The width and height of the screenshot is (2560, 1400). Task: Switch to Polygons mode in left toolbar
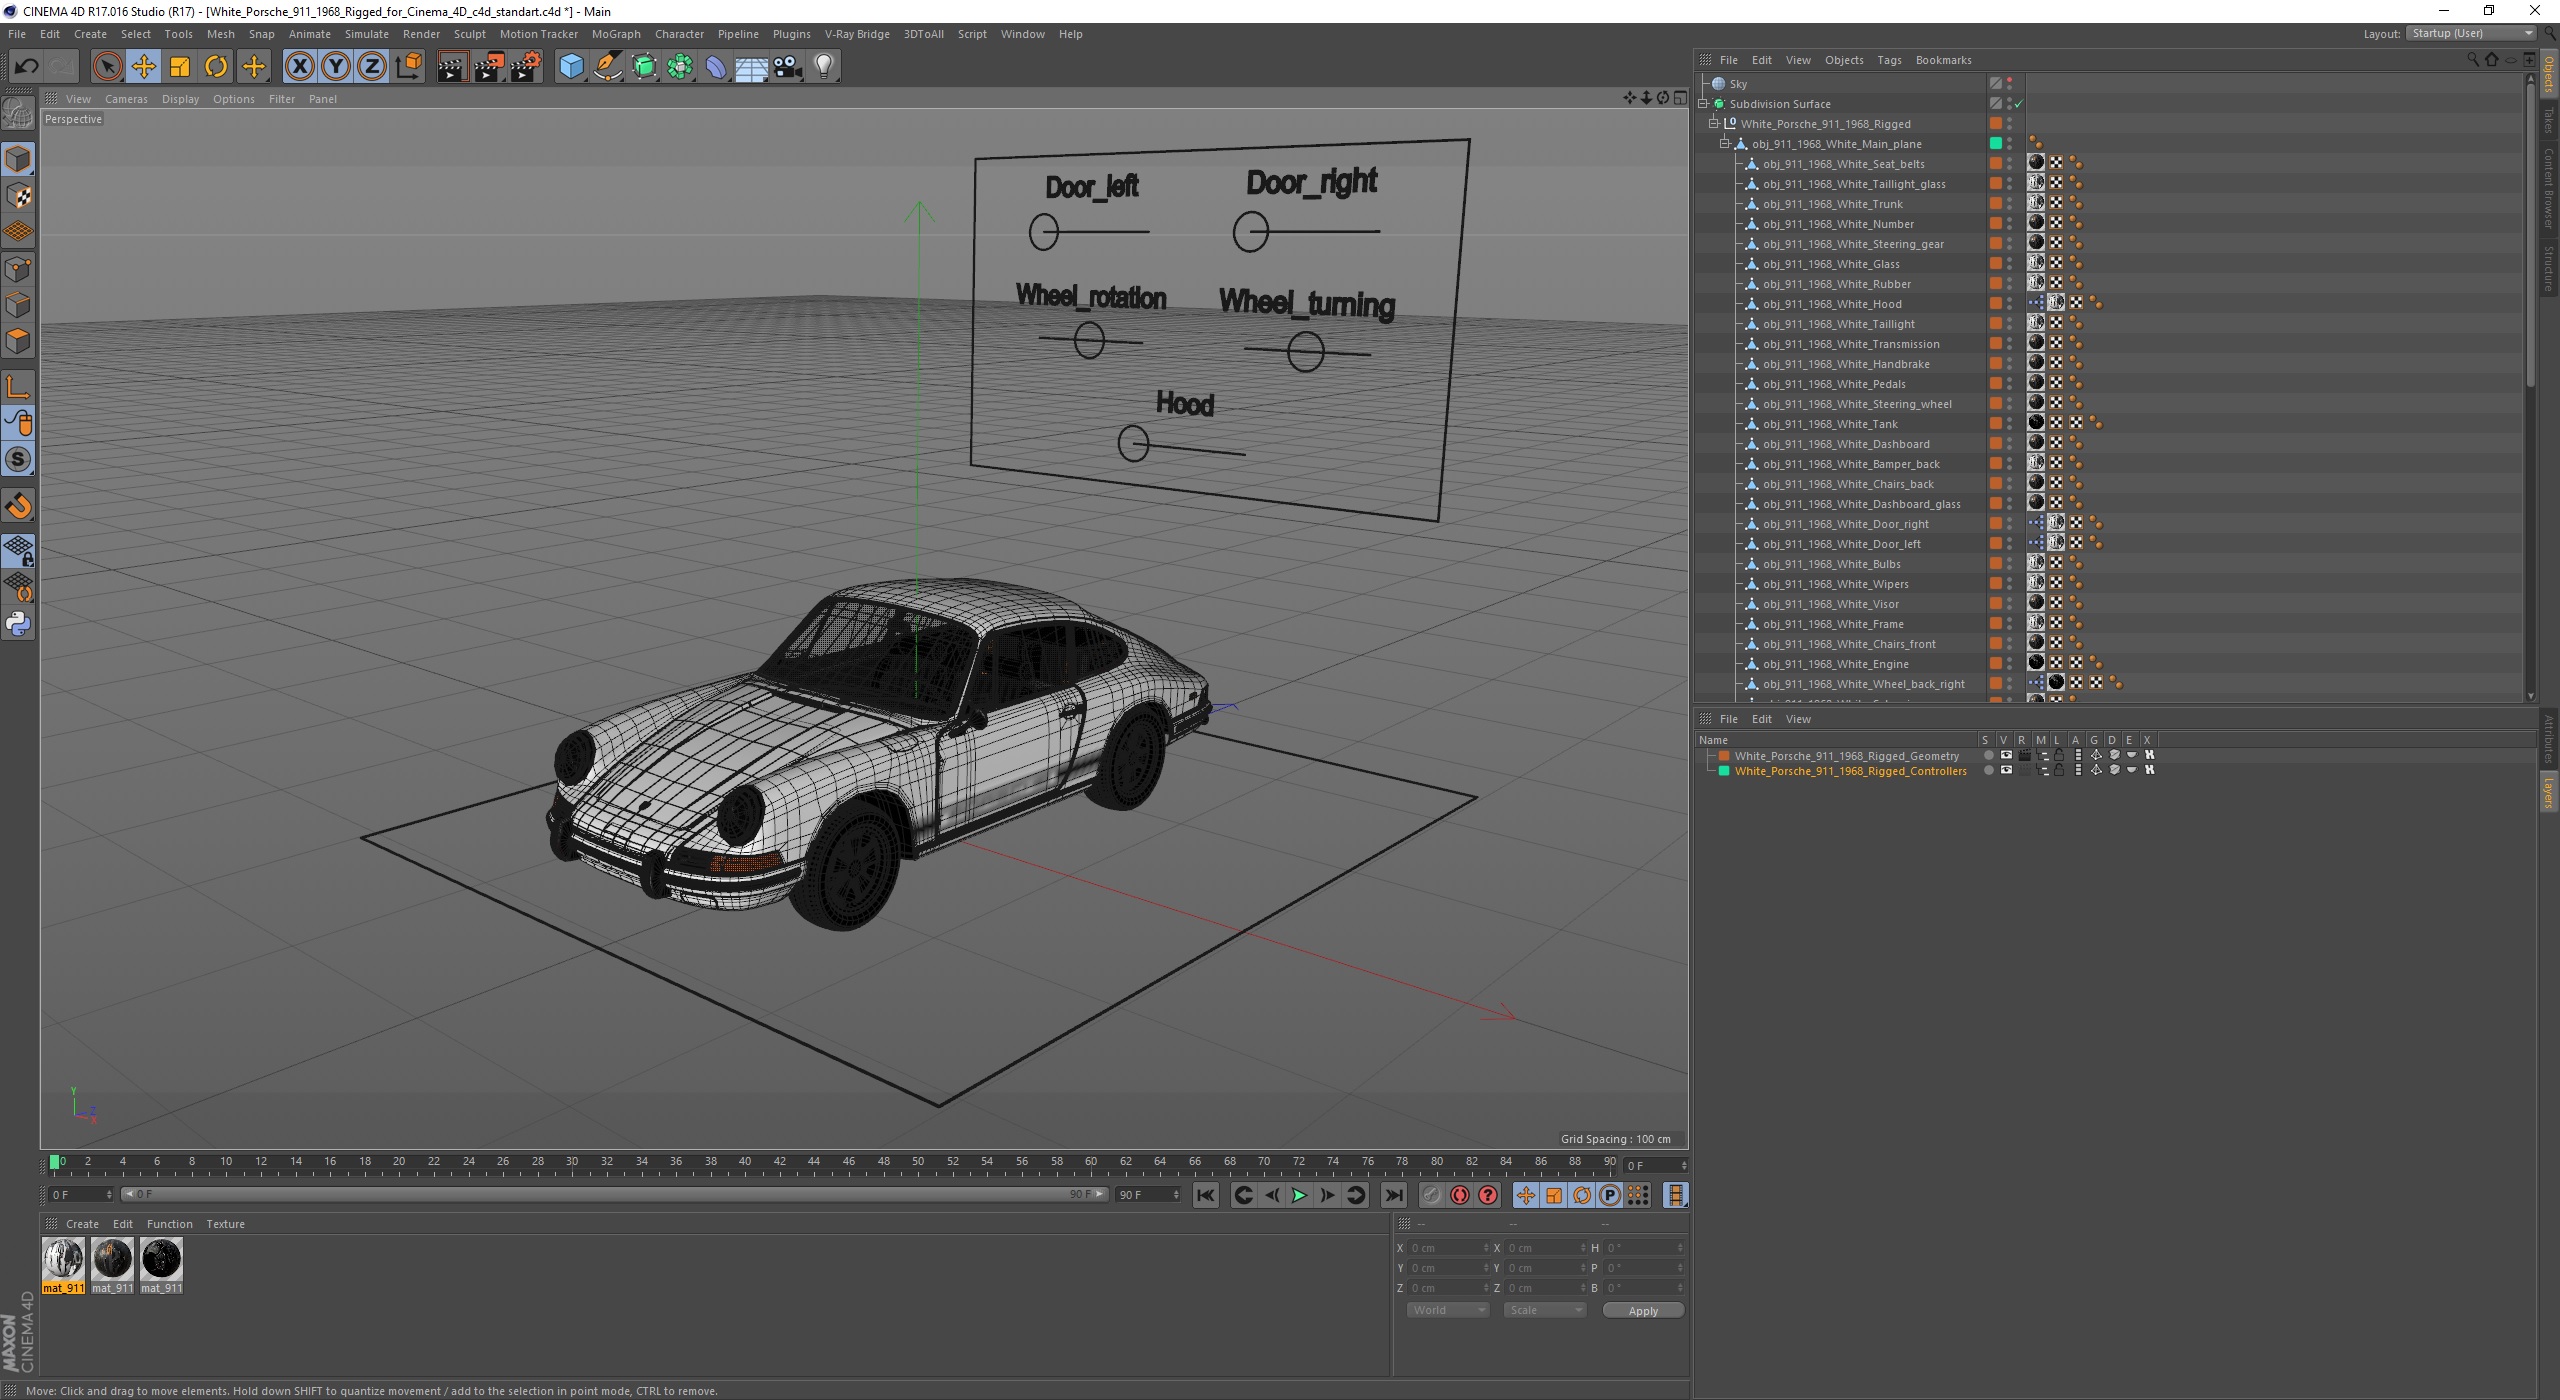pyautogui.click(x=18, y=341)
